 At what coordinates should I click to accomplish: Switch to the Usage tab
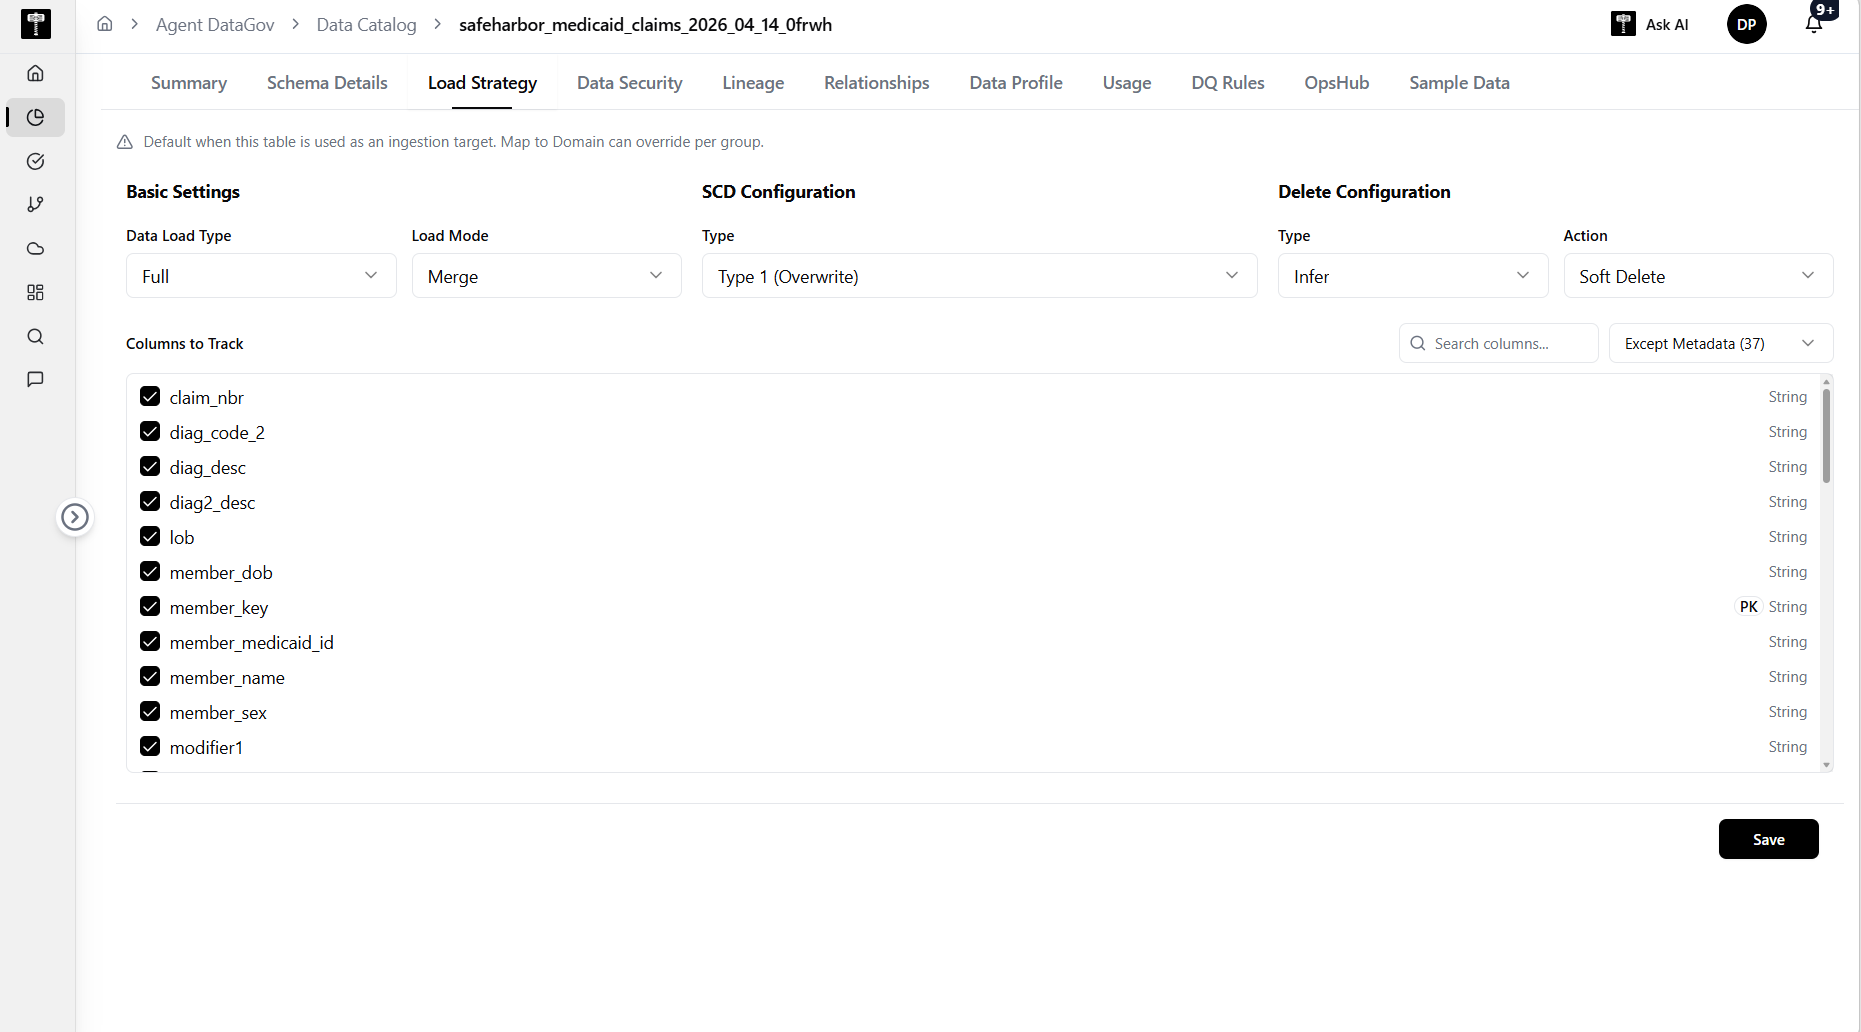coord(1127,83)
